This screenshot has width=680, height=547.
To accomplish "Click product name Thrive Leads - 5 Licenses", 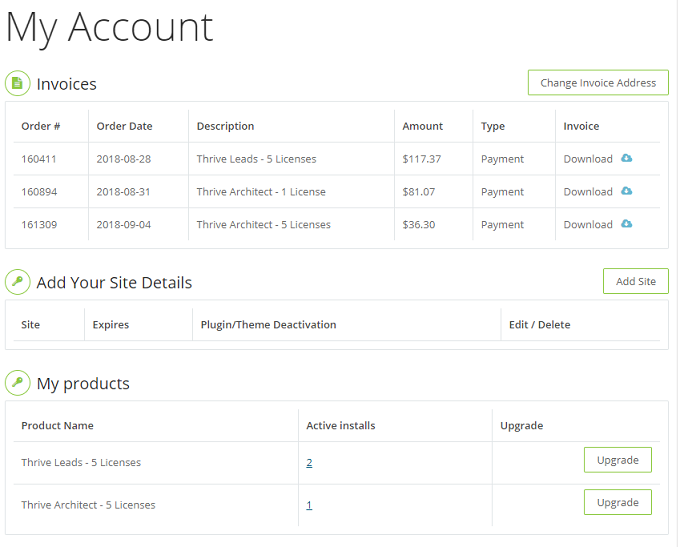I will 81,462.
